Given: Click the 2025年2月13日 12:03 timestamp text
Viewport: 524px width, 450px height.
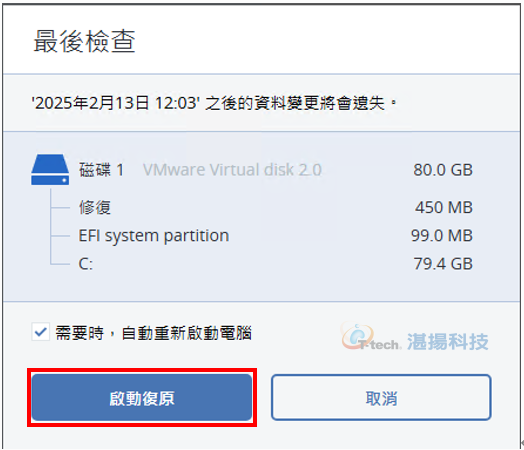Looking at the screenshot, I should [116, 103].
